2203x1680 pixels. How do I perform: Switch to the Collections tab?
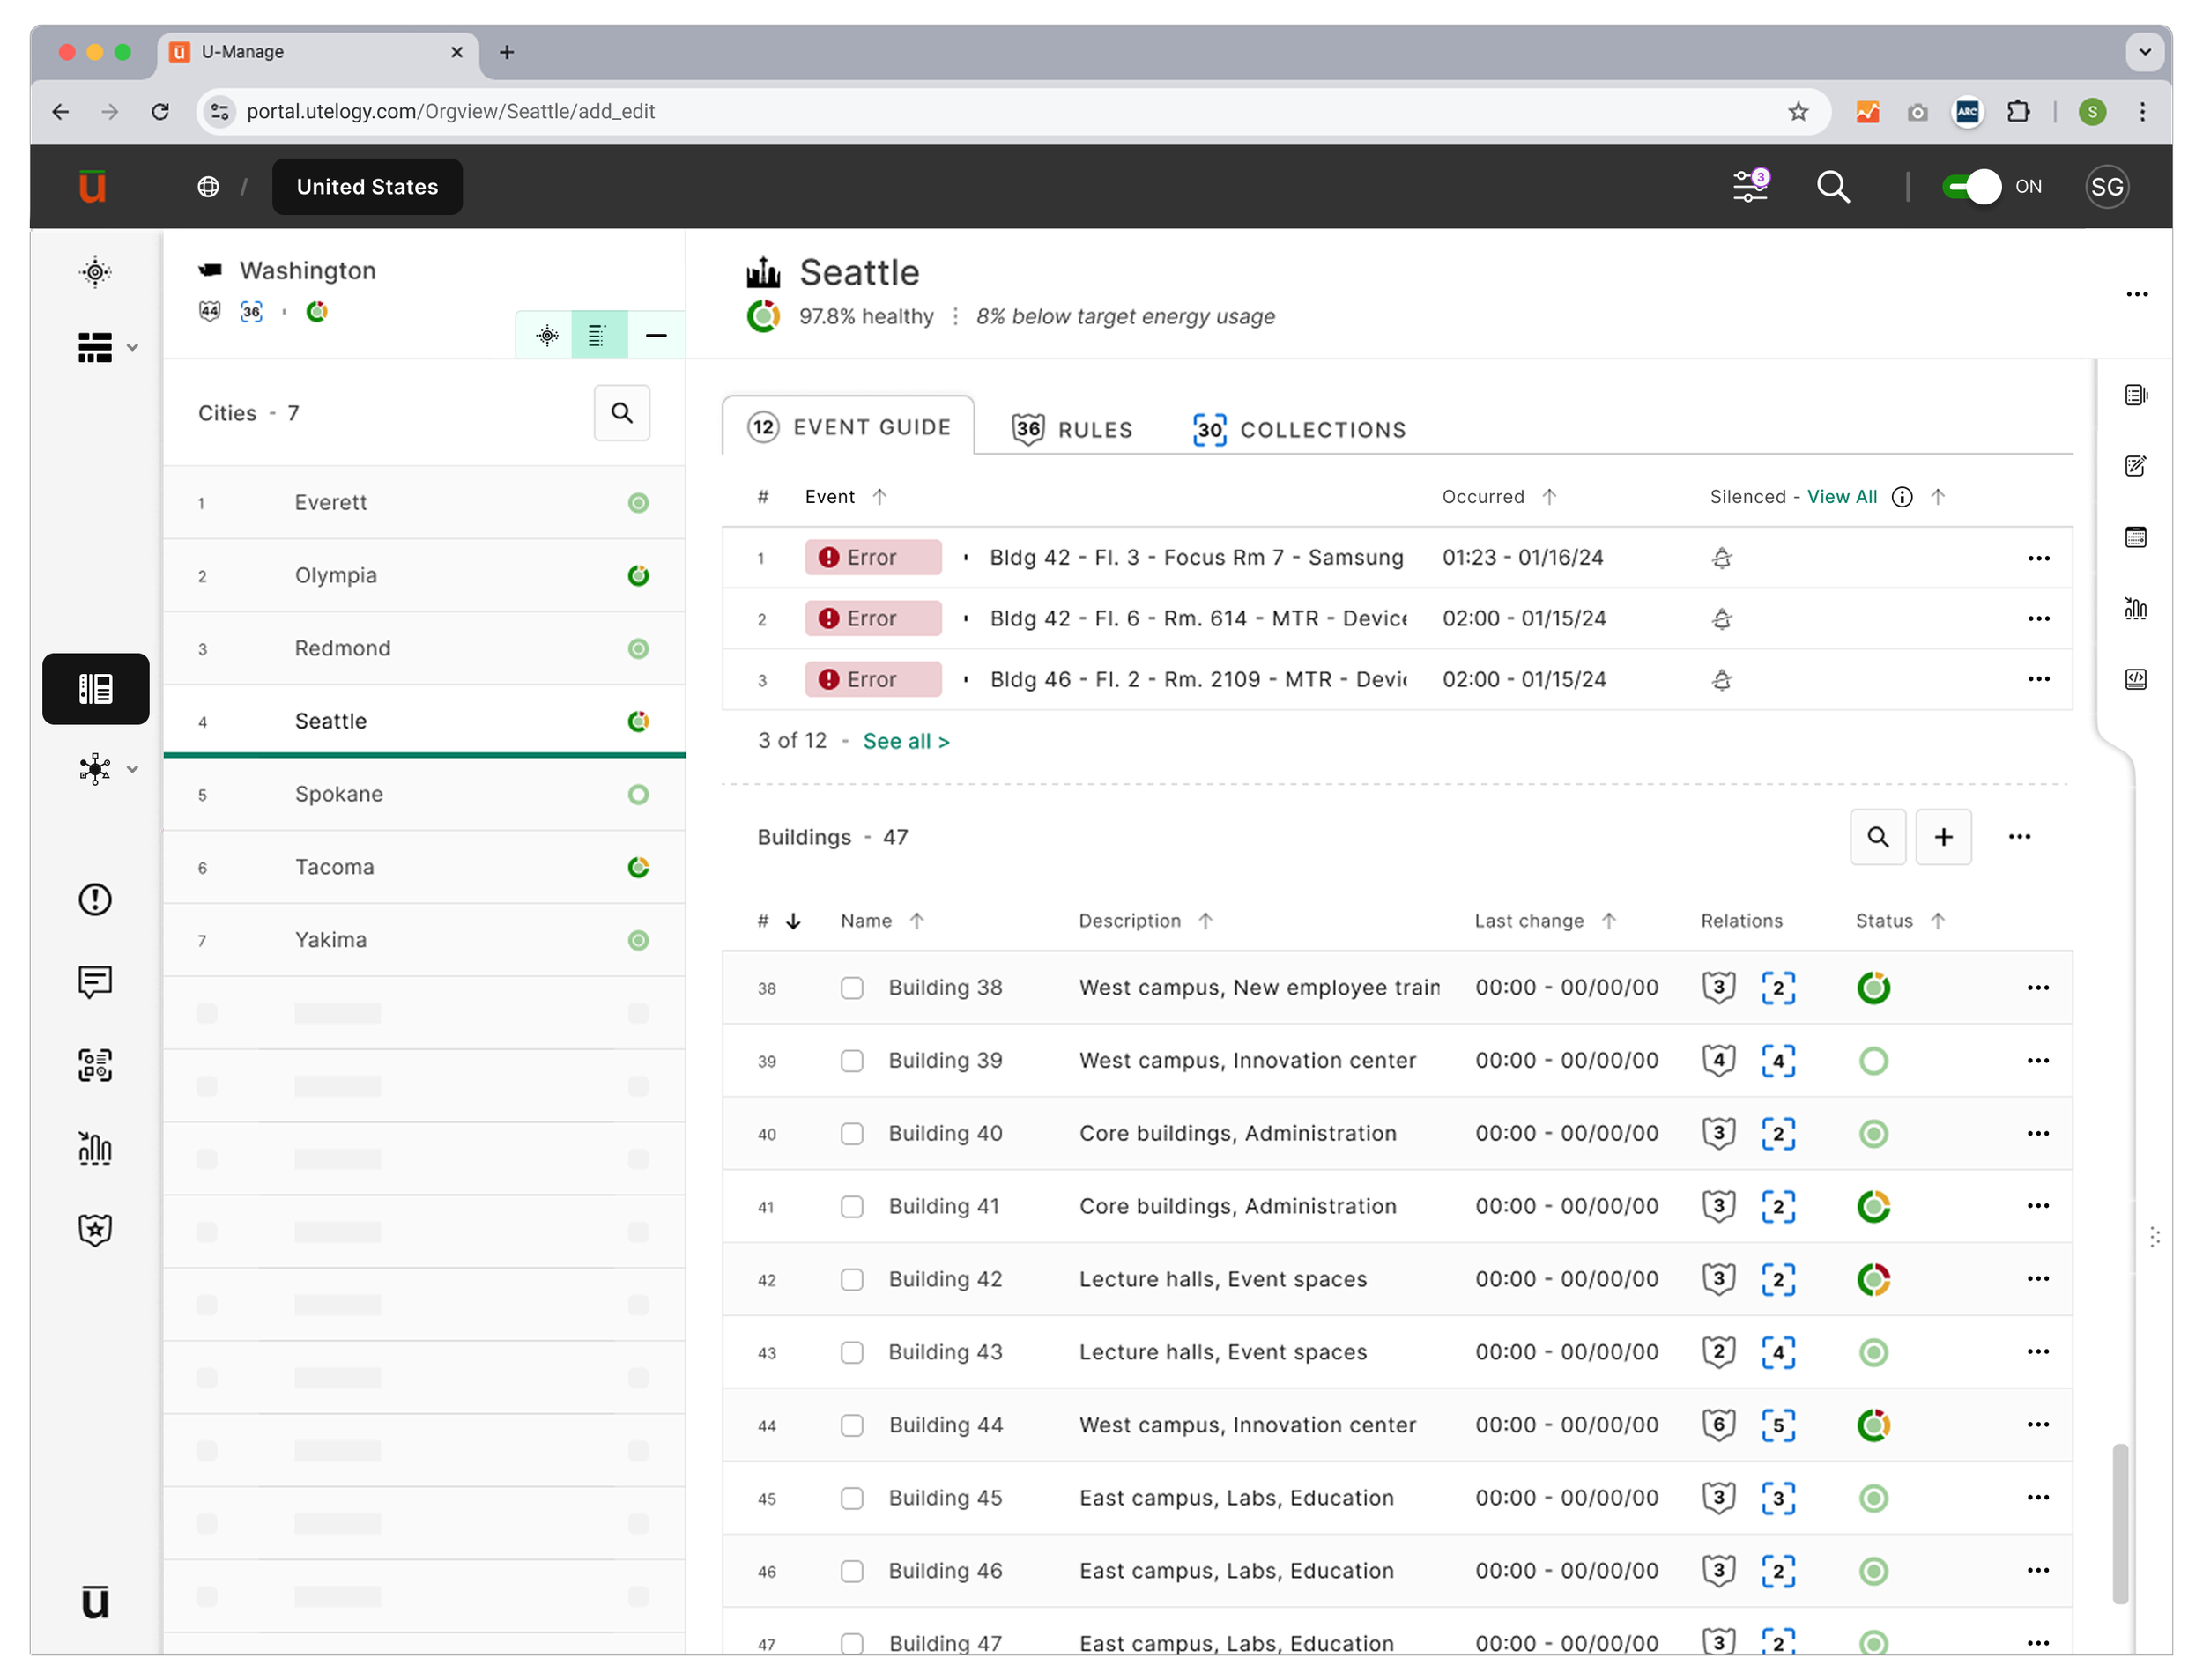pyautogui.click(x=1299, y=430)
